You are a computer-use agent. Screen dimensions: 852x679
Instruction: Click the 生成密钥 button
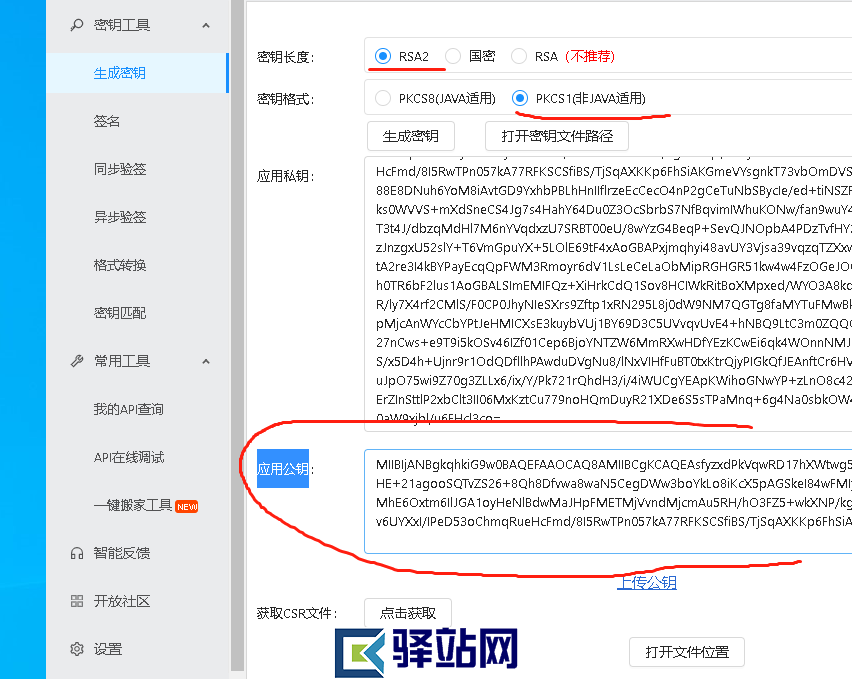click(x=411, y=136)
